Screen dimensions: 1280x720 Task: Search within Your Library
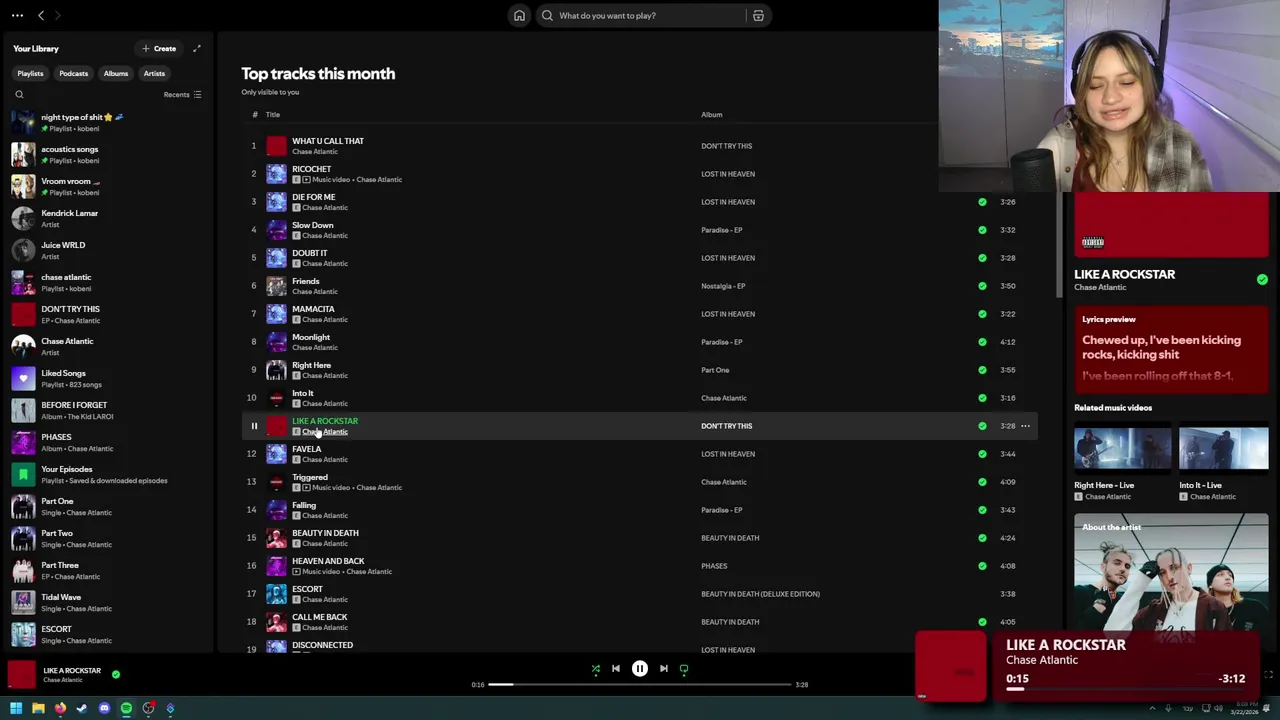tap(19, 95)
